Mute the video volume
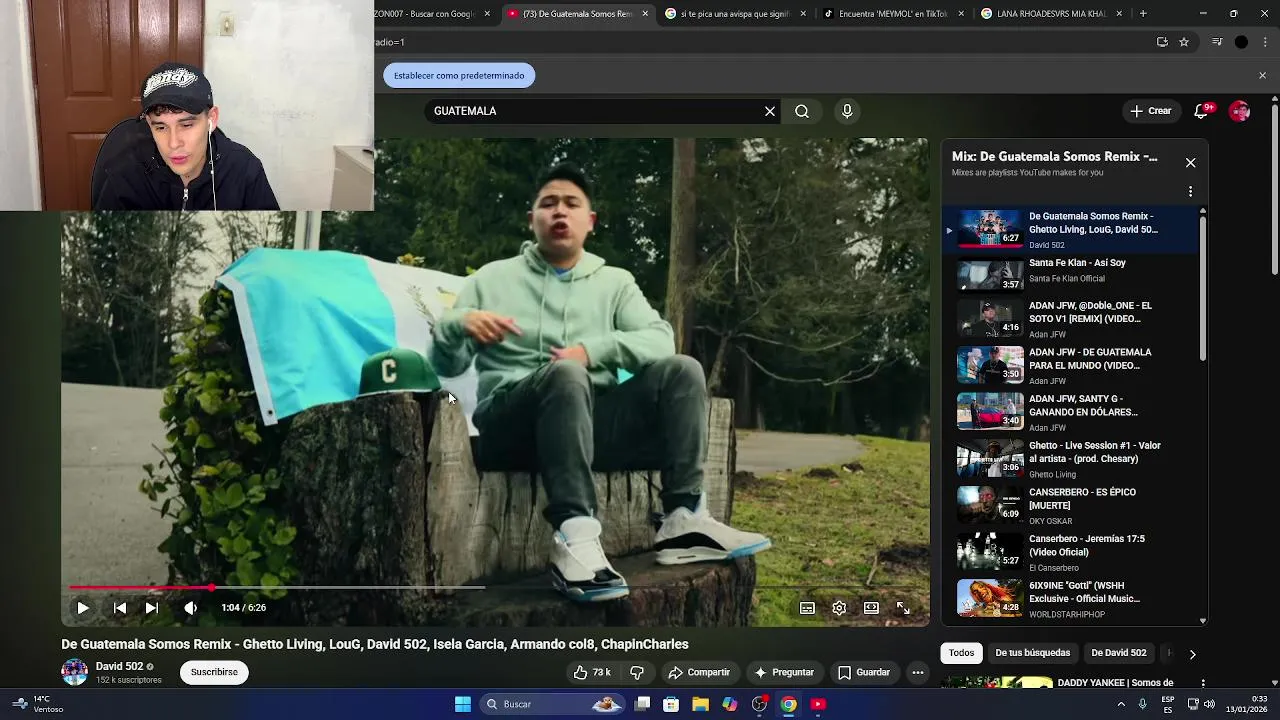This screenshot has width=1280, height=720. click(x=190, y=608)
